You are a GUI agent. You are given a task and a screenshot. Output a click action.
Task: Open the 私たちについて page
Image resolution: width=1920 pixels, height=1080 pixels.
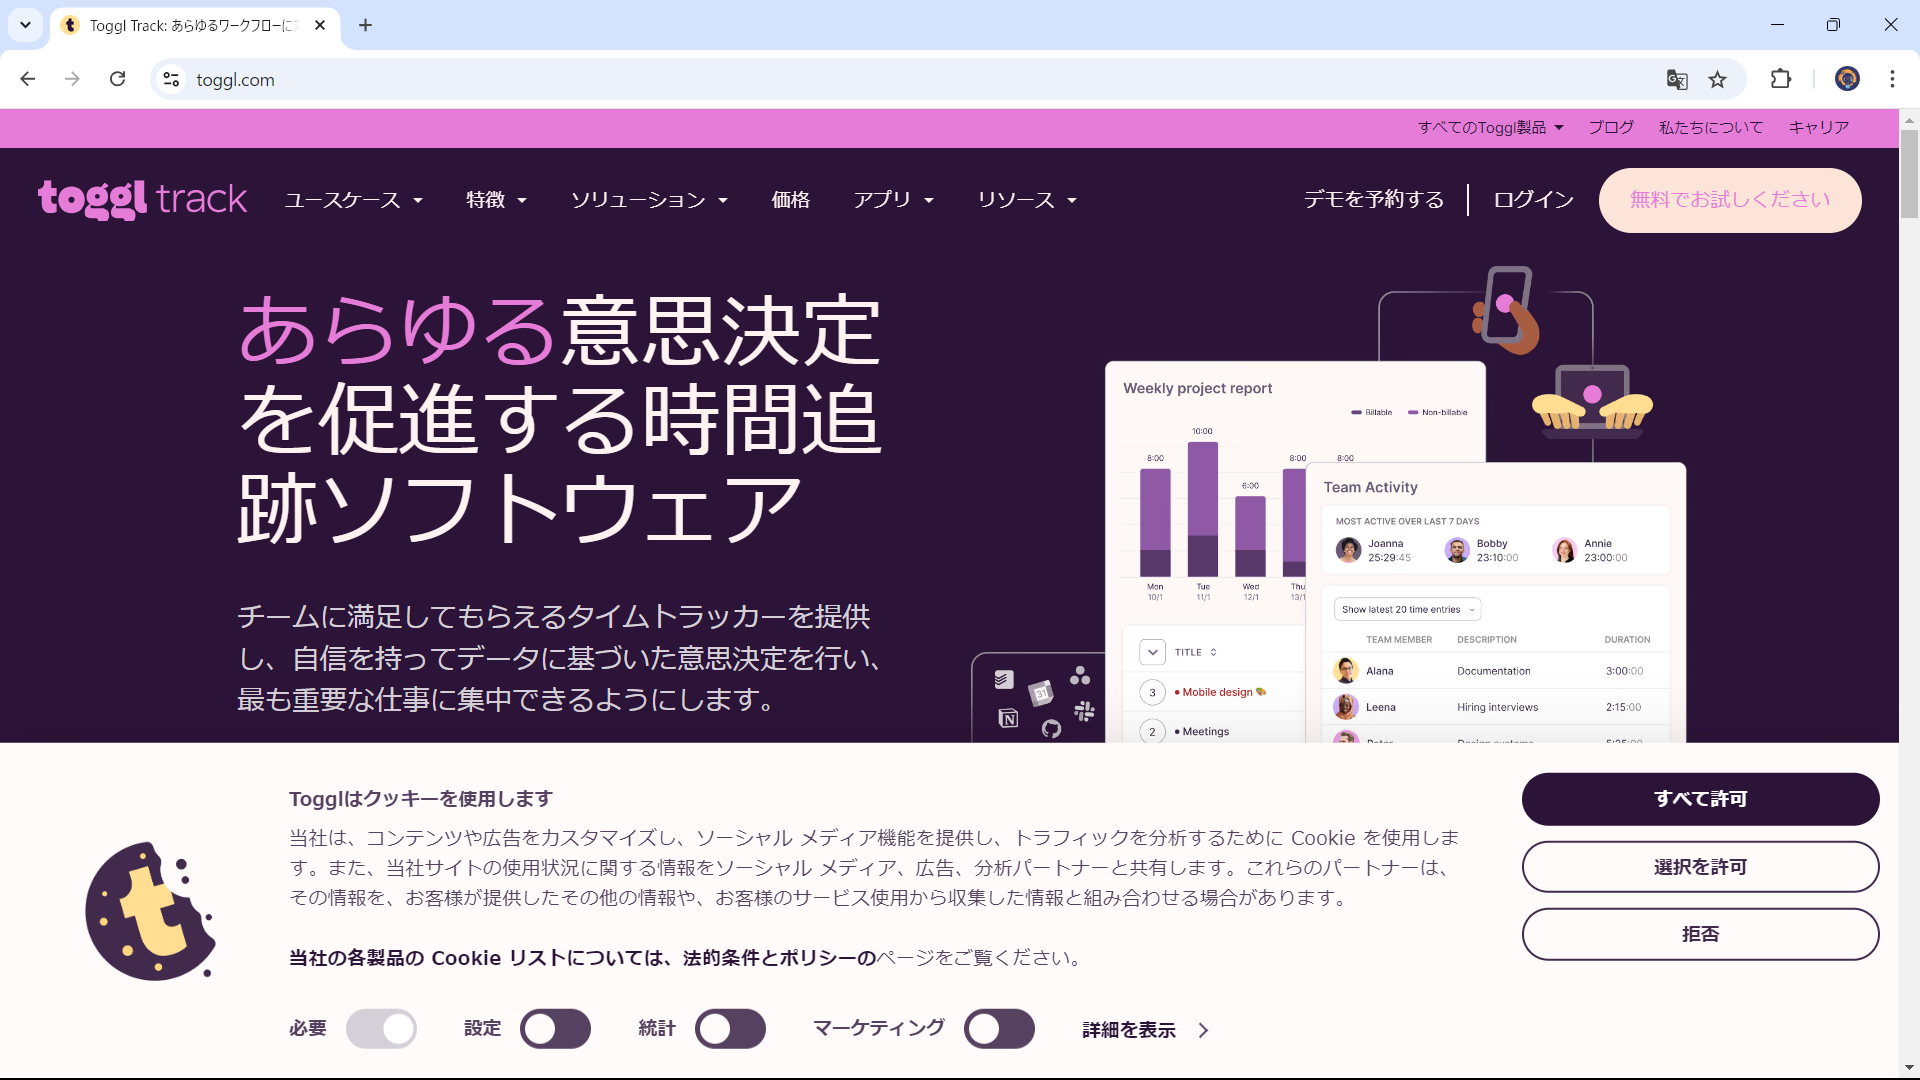pos(1711,128)
